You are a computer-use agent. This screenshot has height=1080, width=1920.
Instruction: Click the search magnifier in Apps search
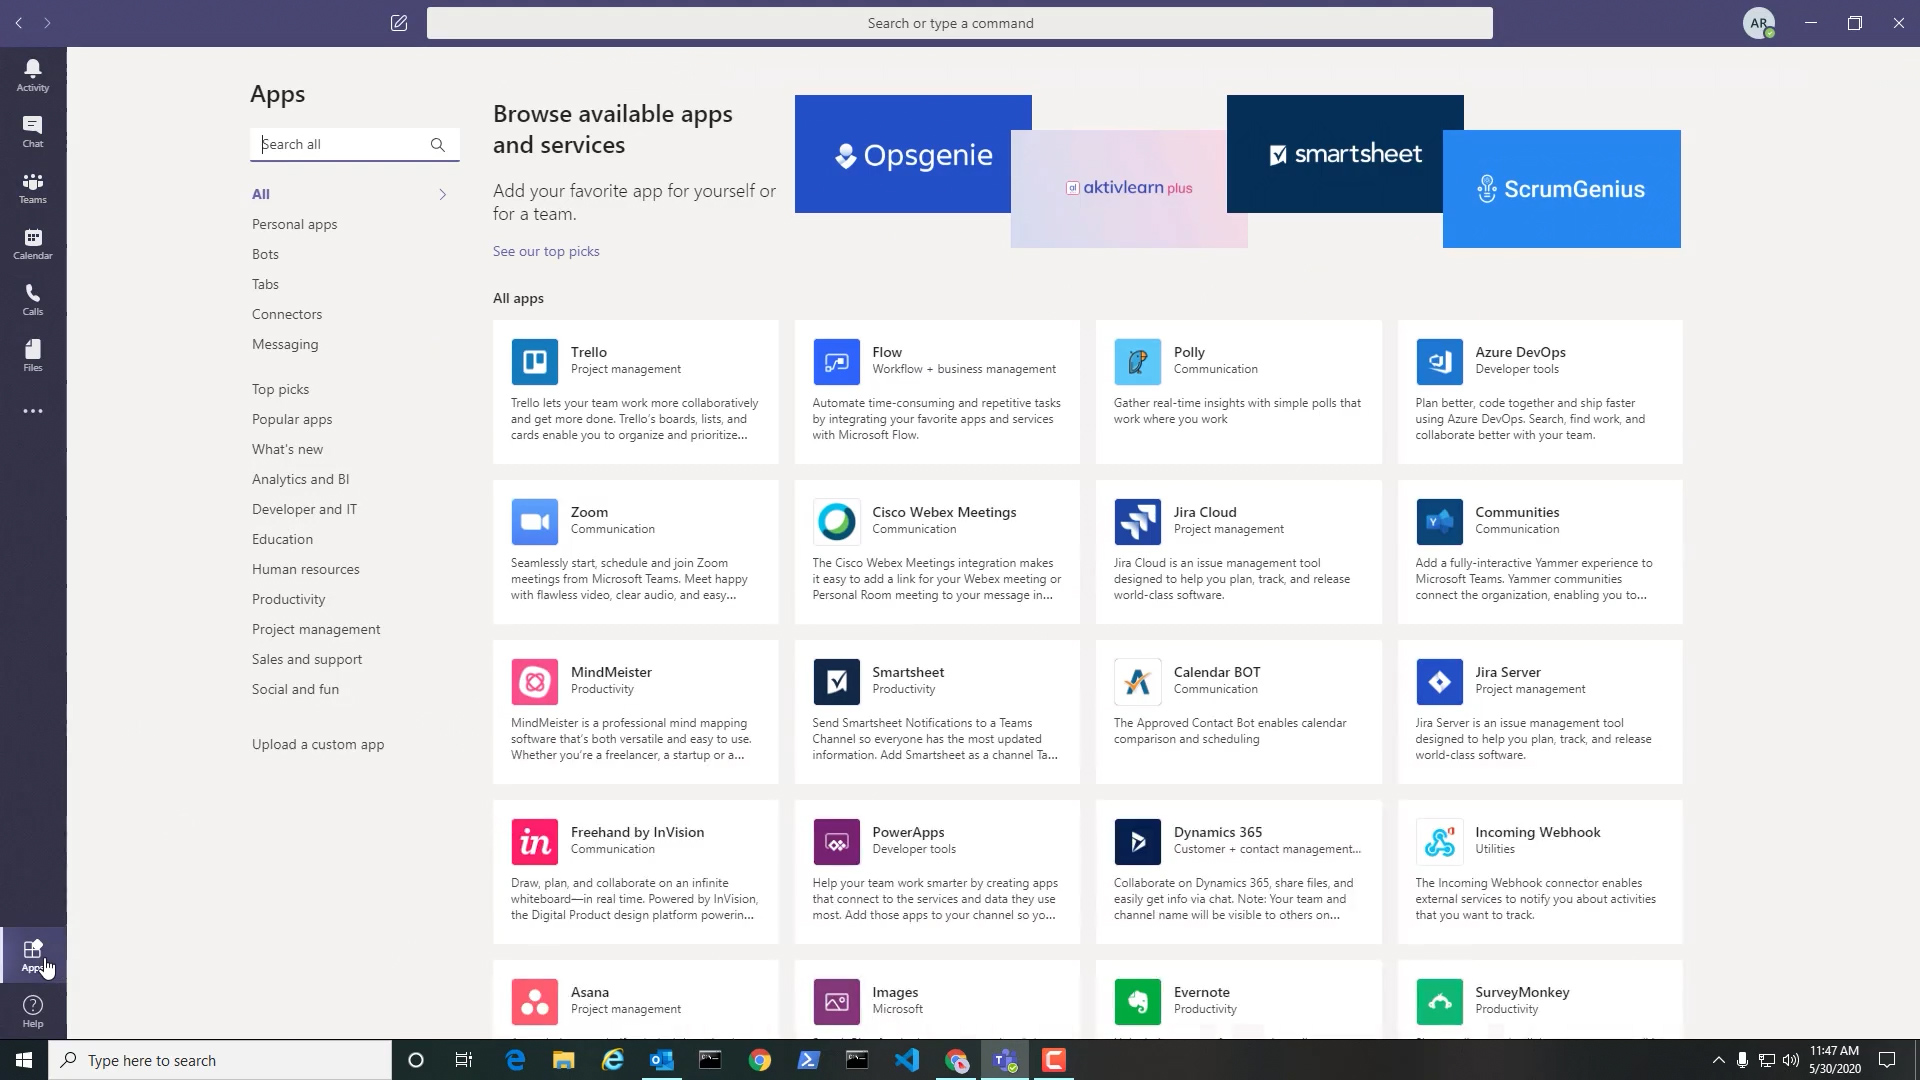pos(437,145)
